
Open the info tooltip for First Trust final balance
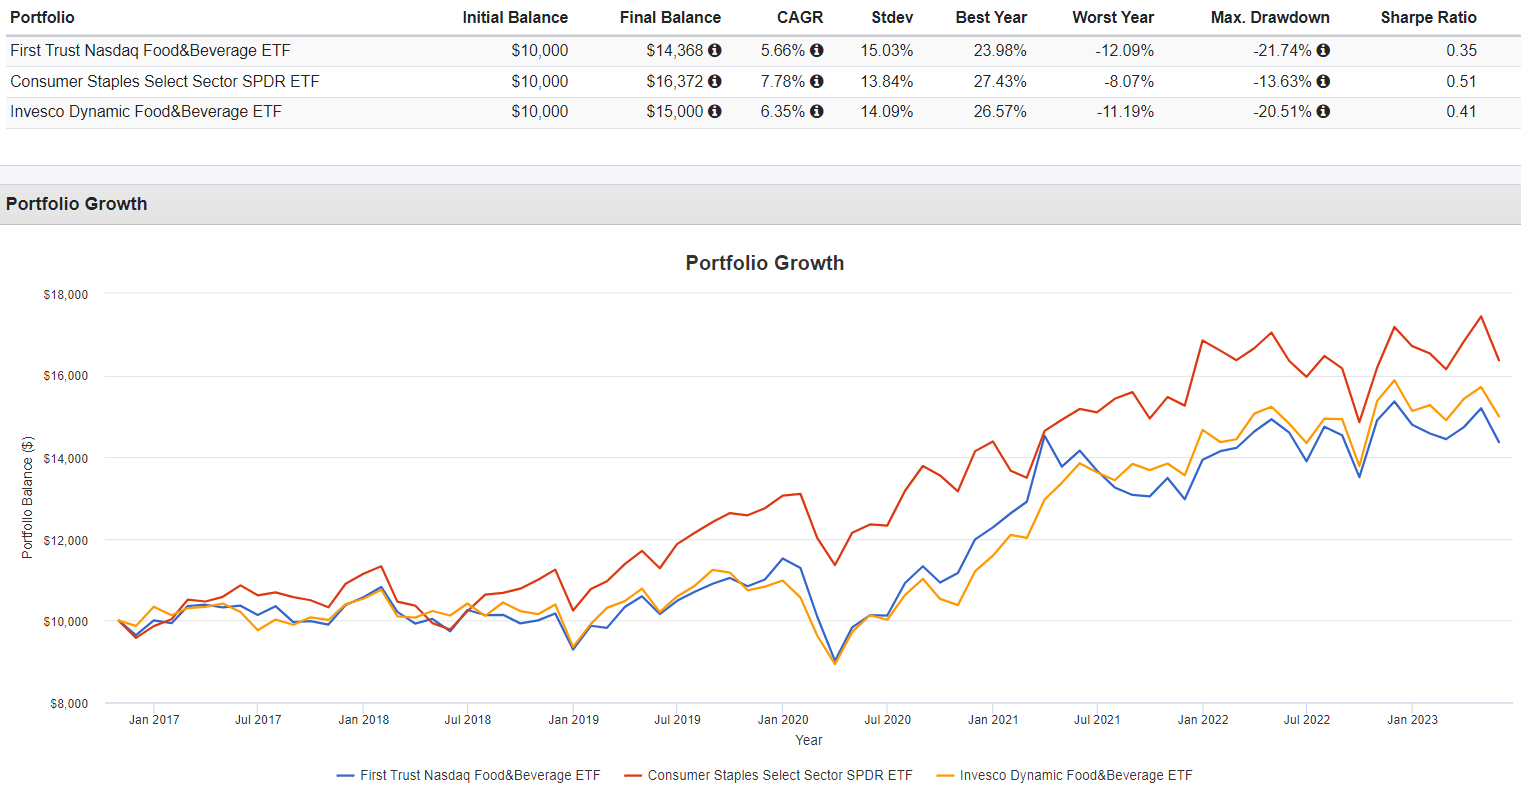point(714,50)
